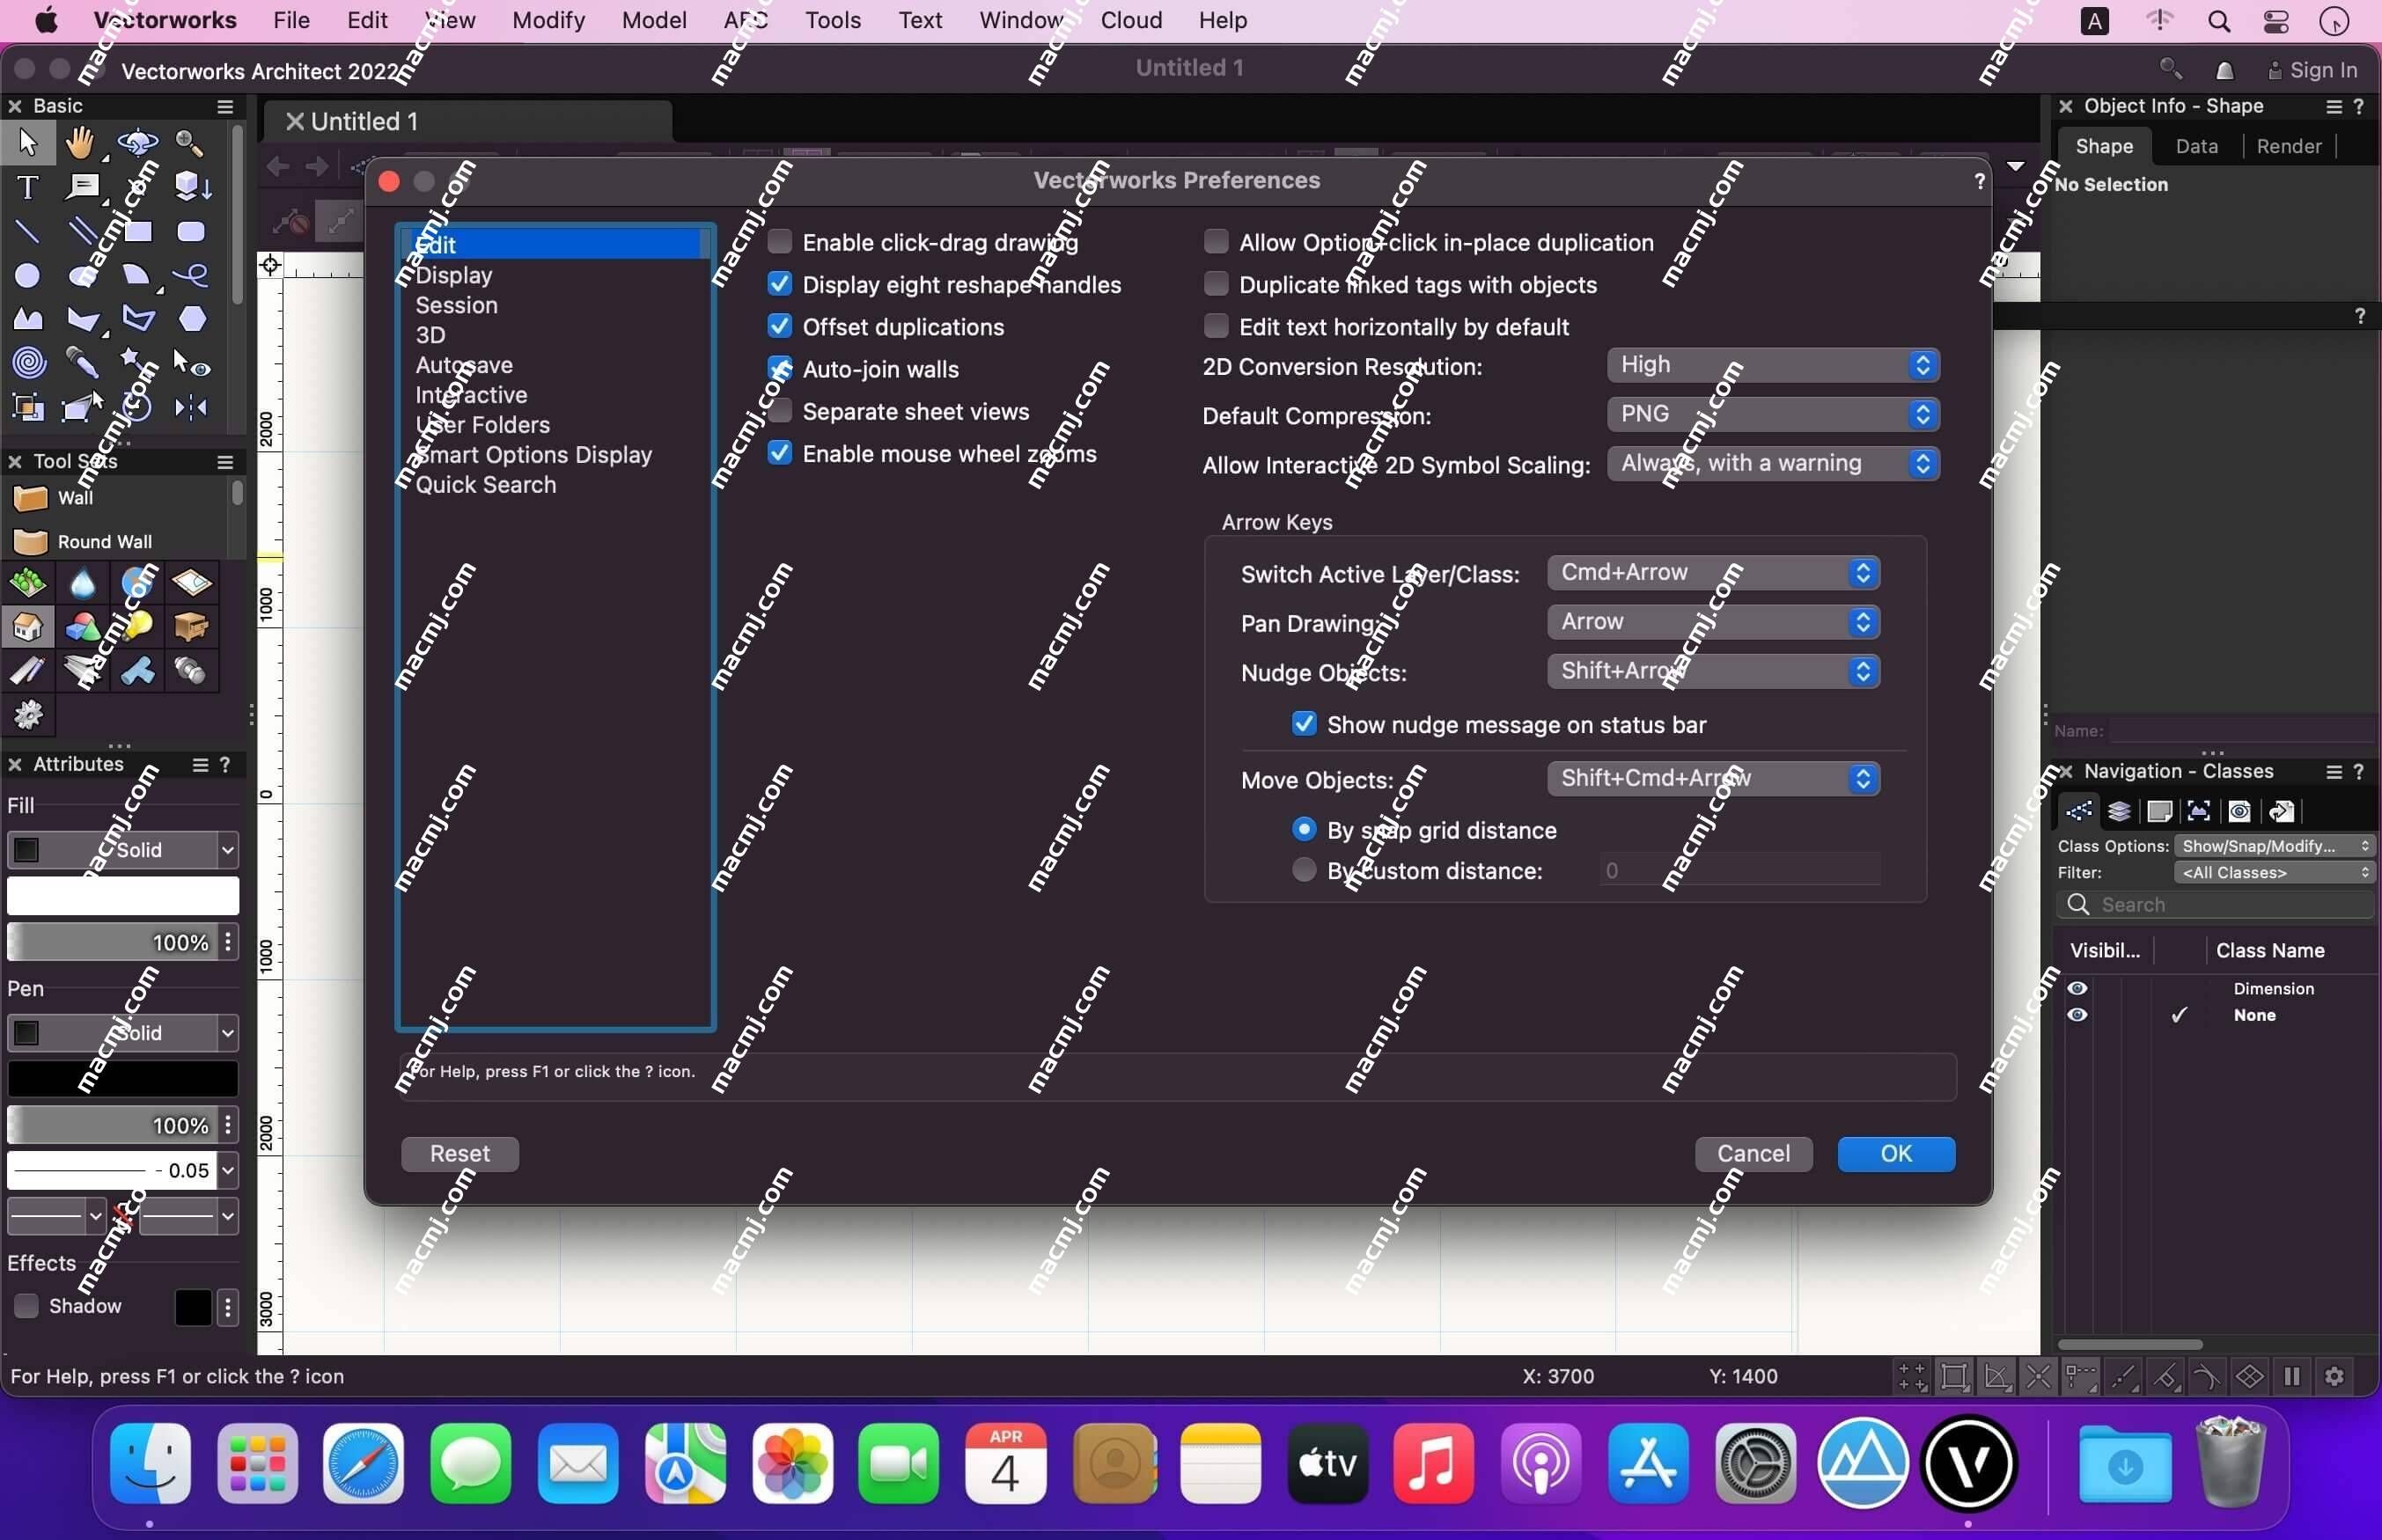Enable Auto-join walls checkbox
This screenshot has width=2382, height=1540.
[782, 368]
